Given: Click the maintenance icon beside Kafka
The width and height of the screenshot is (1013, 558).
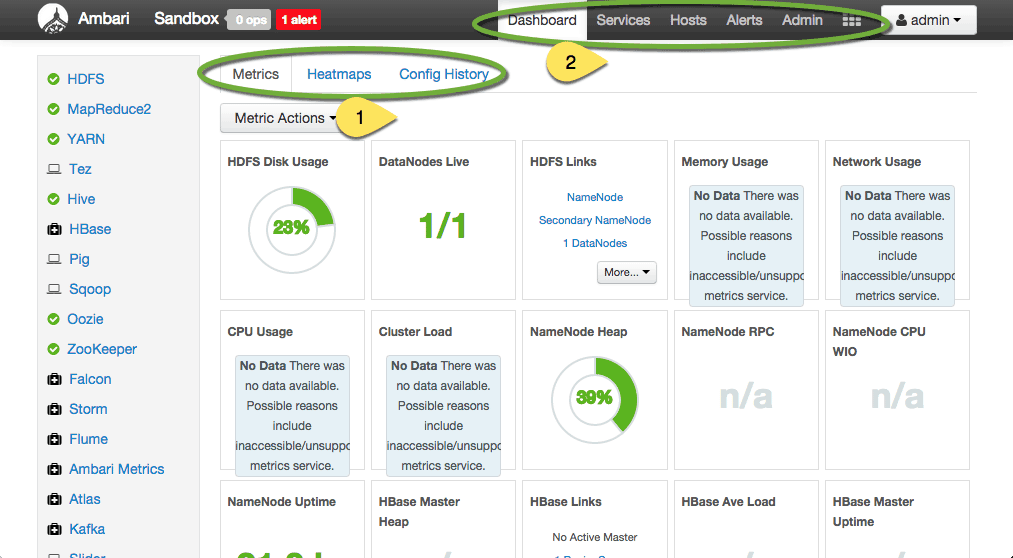Looking at the screenshot, I should click(x=54, y=529).
